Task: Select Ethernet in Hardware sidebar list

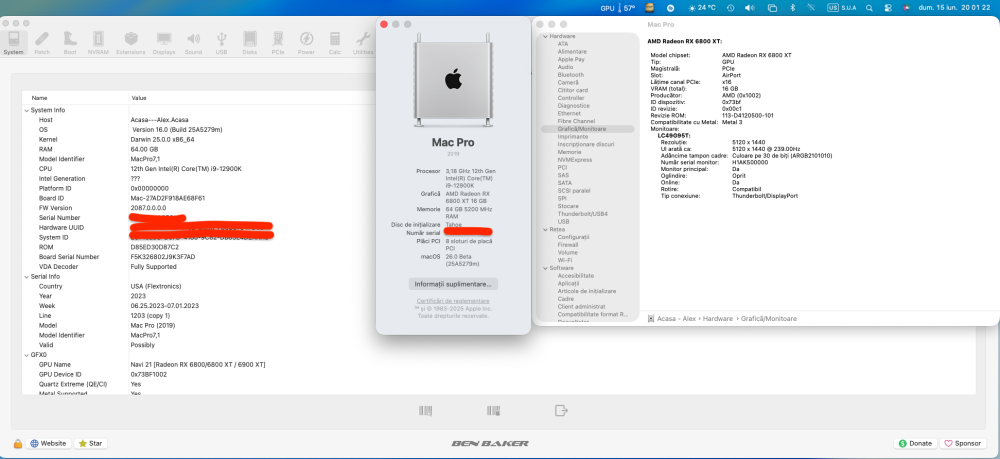Action: click(569, 113)
